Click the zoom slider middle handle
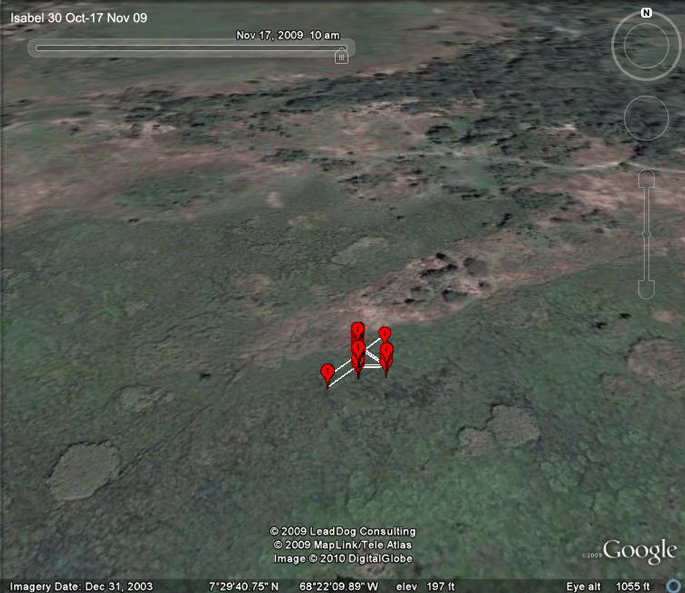 pos(647,235)
